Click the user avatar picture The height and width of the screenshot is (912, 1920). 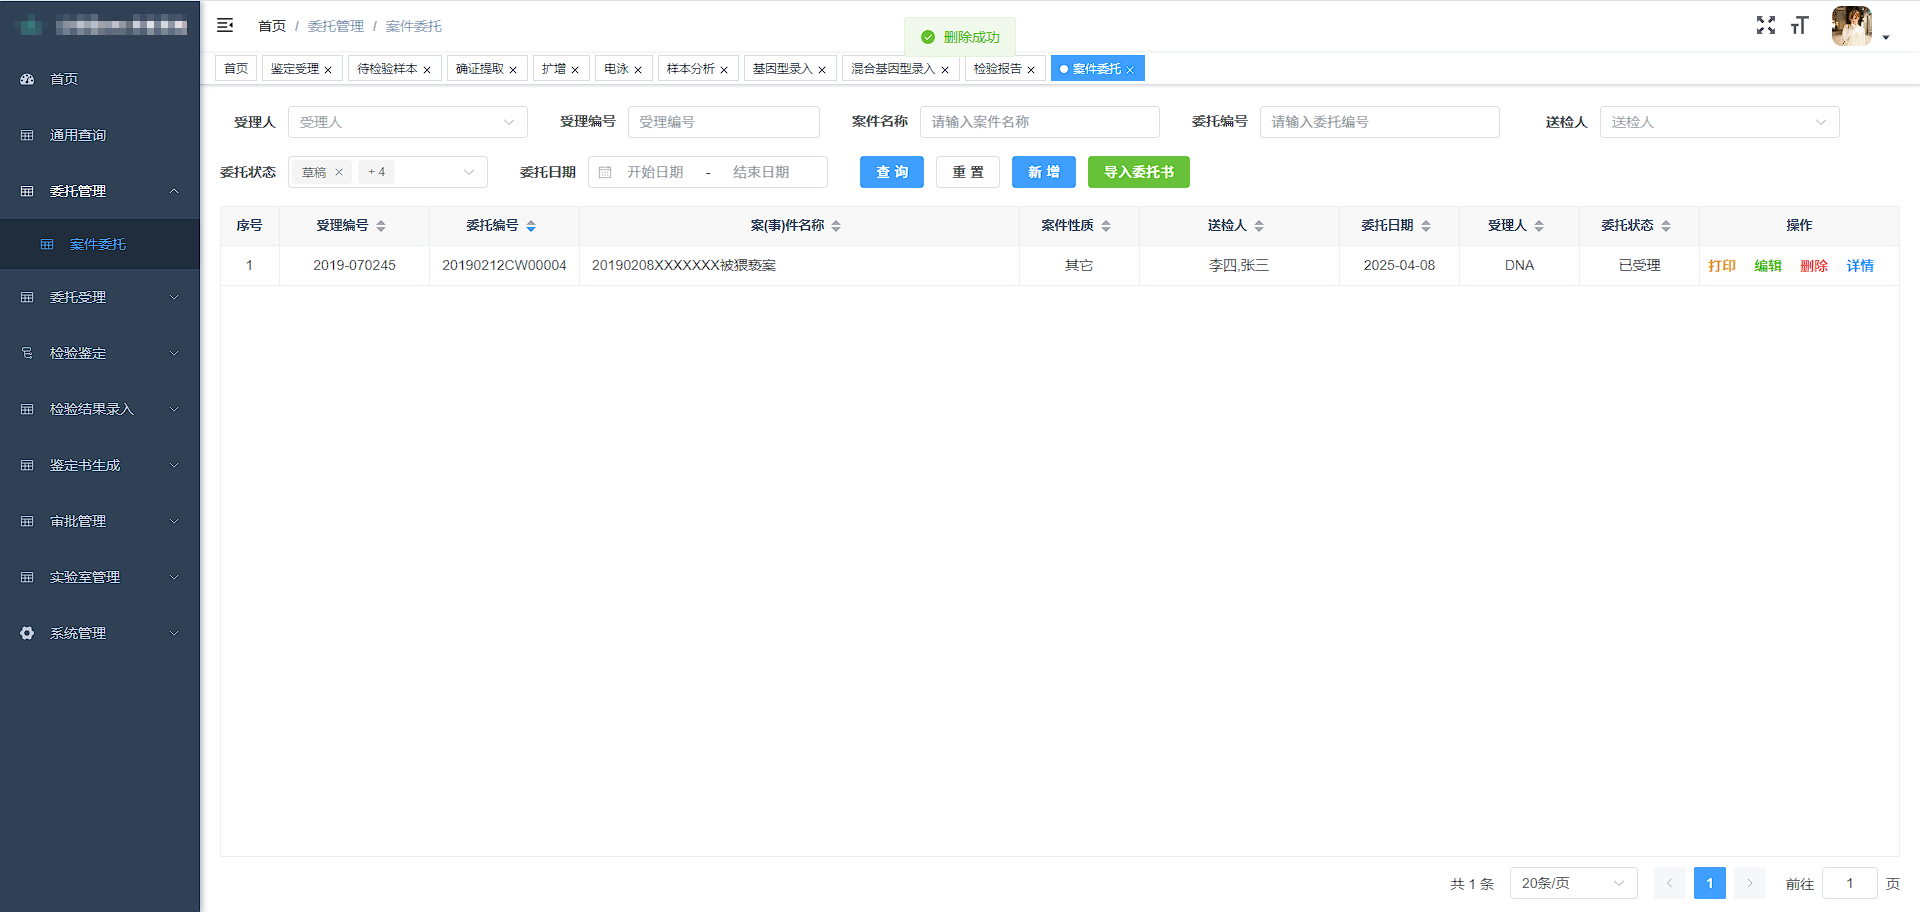click(x=1851, y=26)
